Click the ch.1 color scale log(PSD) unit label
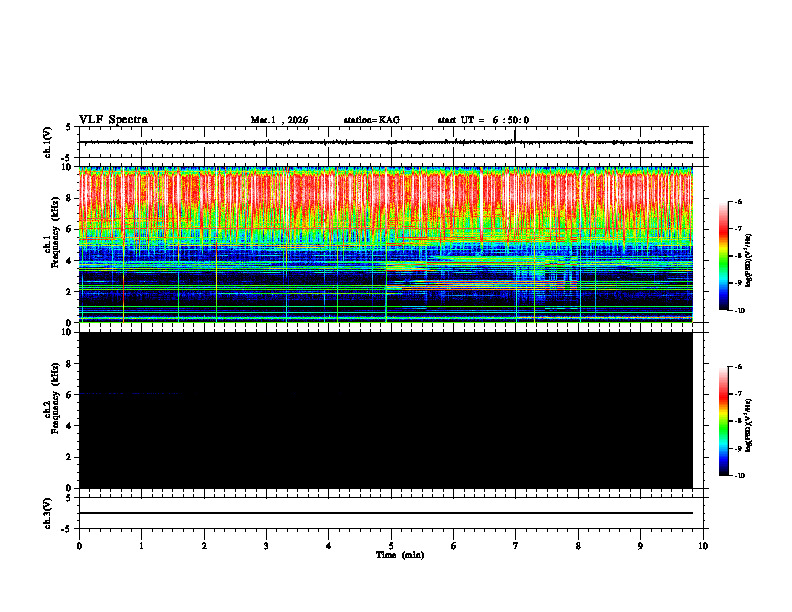The image size is (792, 612). [x=749, y=260]
